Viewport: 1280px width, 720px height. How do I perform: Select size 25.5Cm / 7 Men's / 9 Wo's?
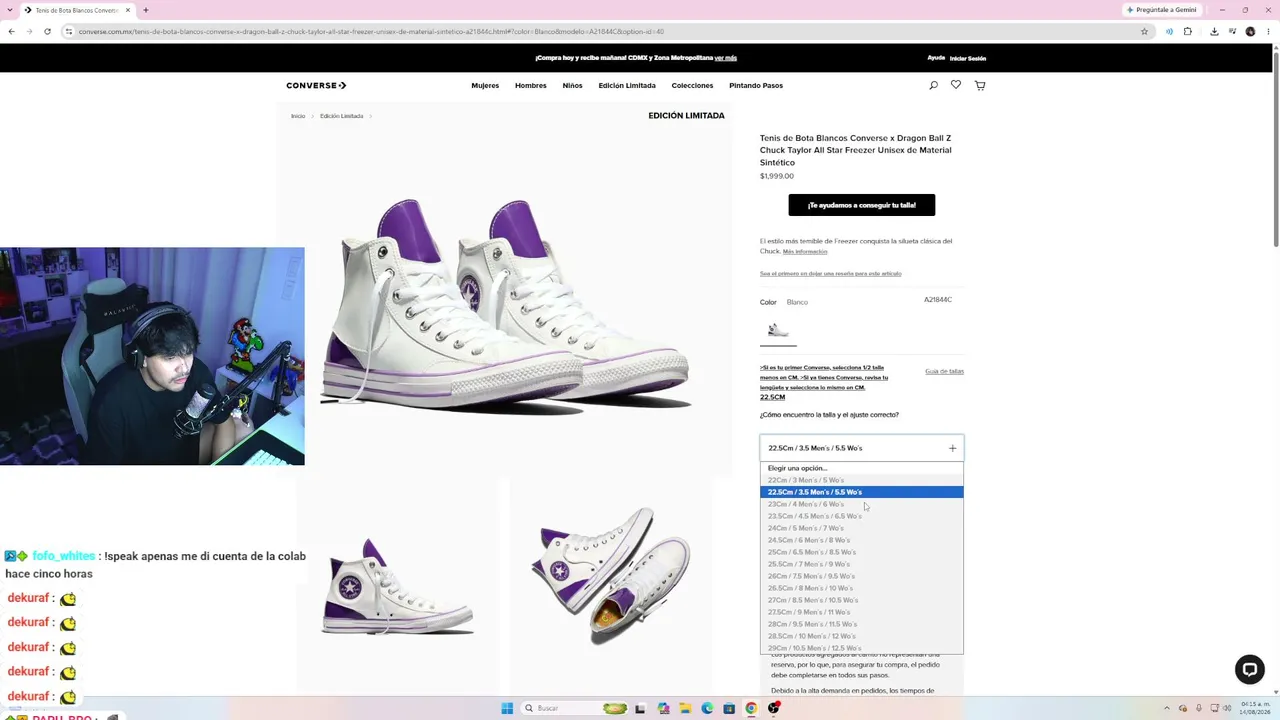861,564
